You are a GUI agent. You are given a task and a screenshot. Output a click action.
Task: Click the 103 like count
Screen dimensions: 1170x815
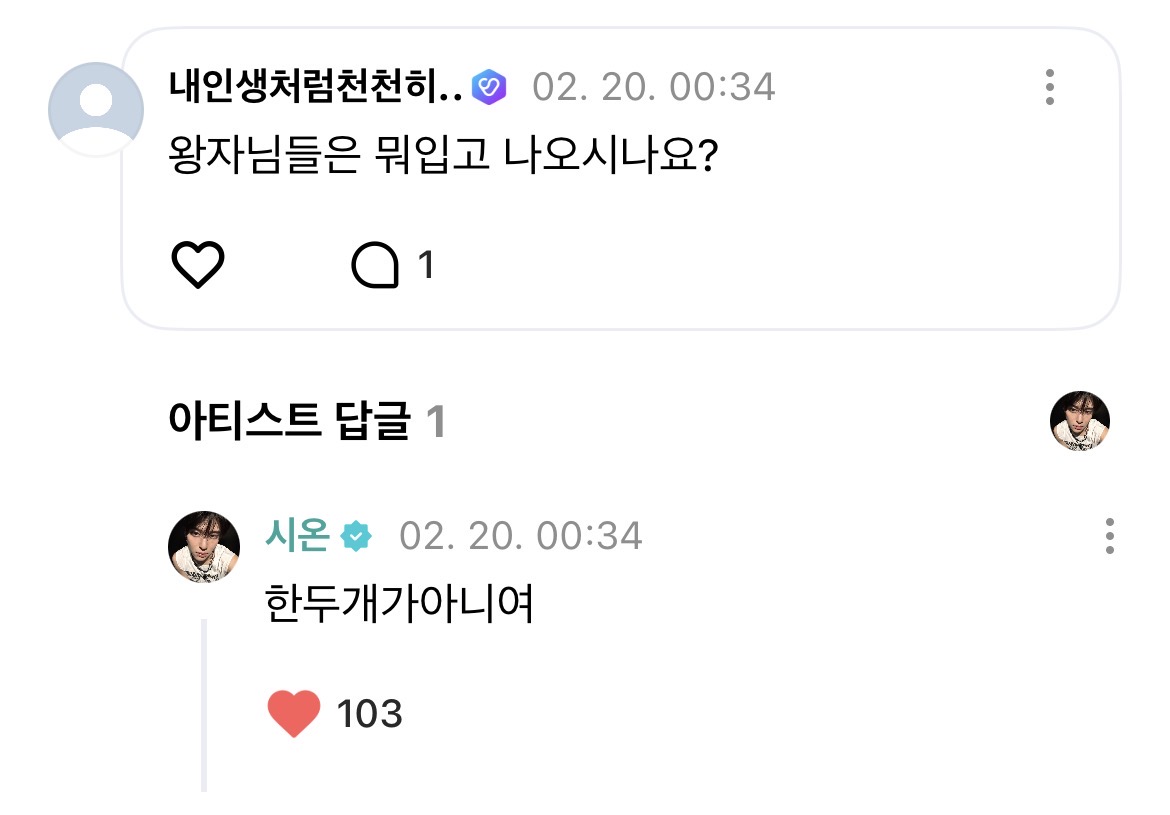369,714
